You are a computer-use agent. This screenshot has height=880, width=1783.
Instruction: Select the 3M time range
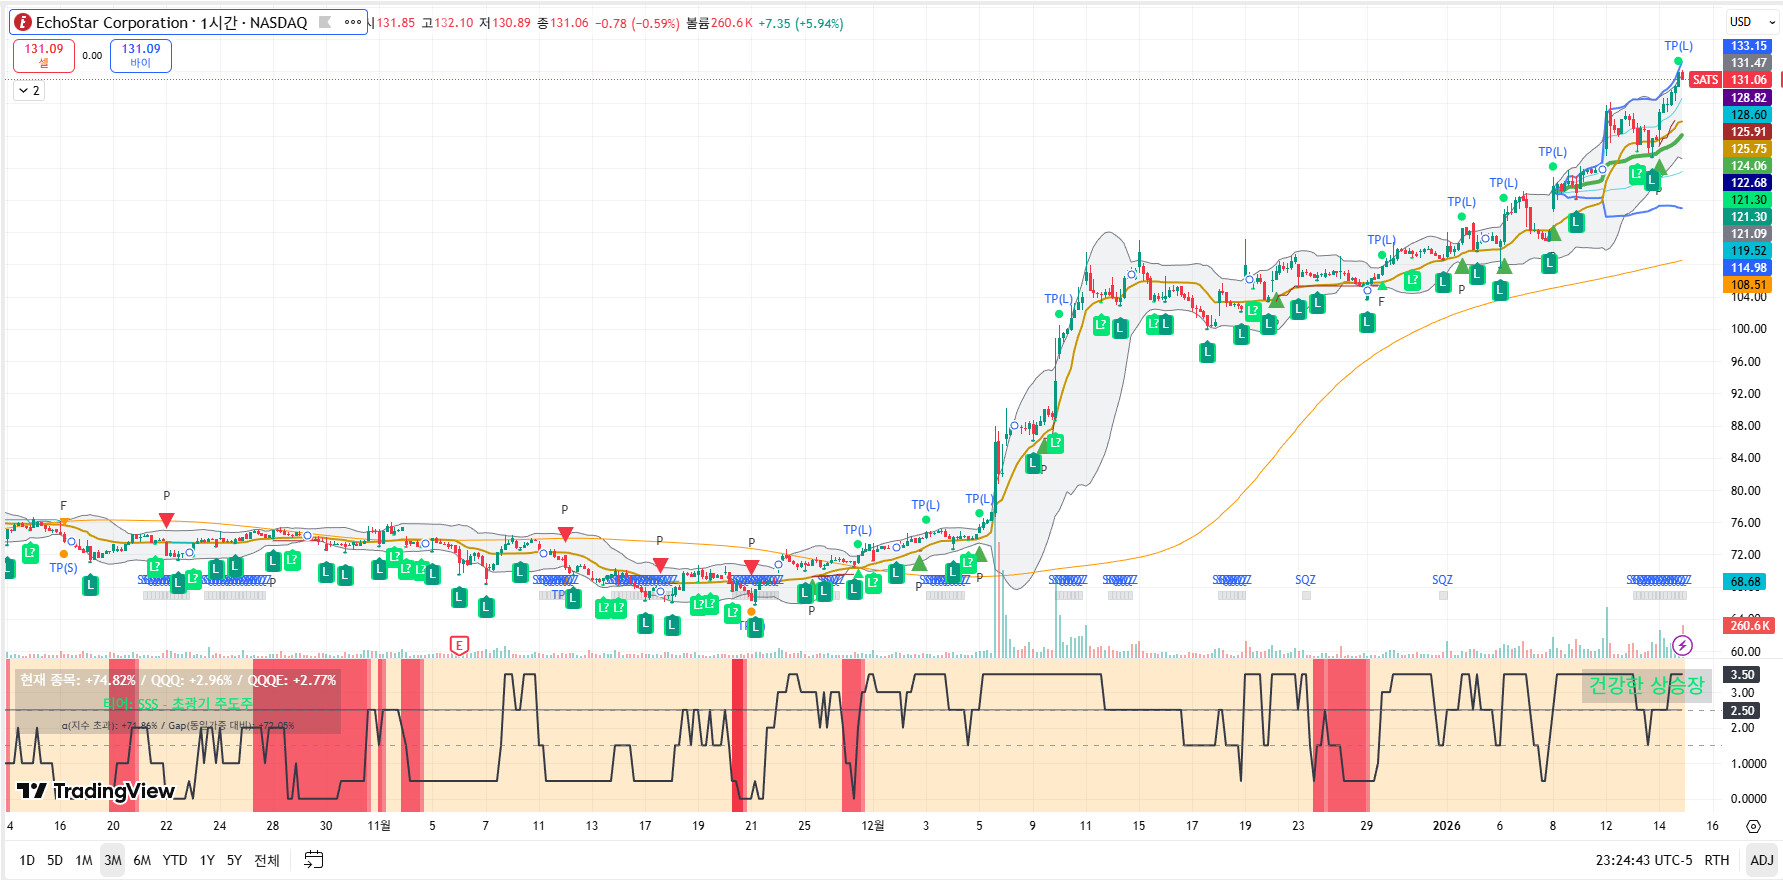[x=113, y=860]
